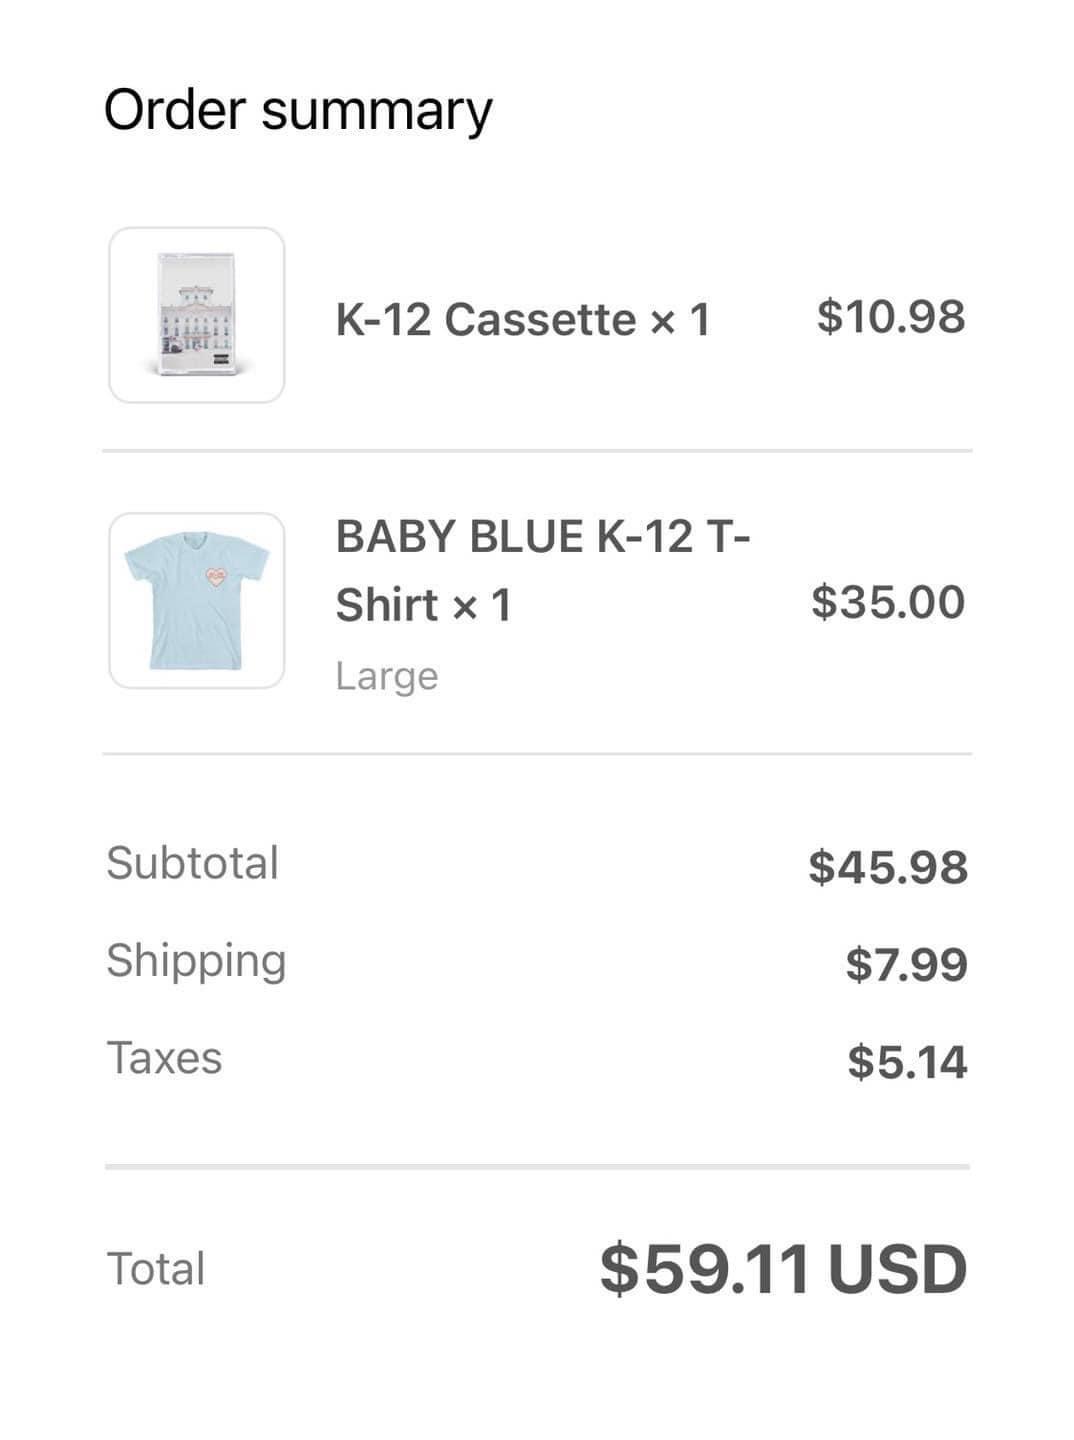Screen dimensions: 1074x1440
Task: Click the $35.00 T-shirt price
Action: coord(888,602)
